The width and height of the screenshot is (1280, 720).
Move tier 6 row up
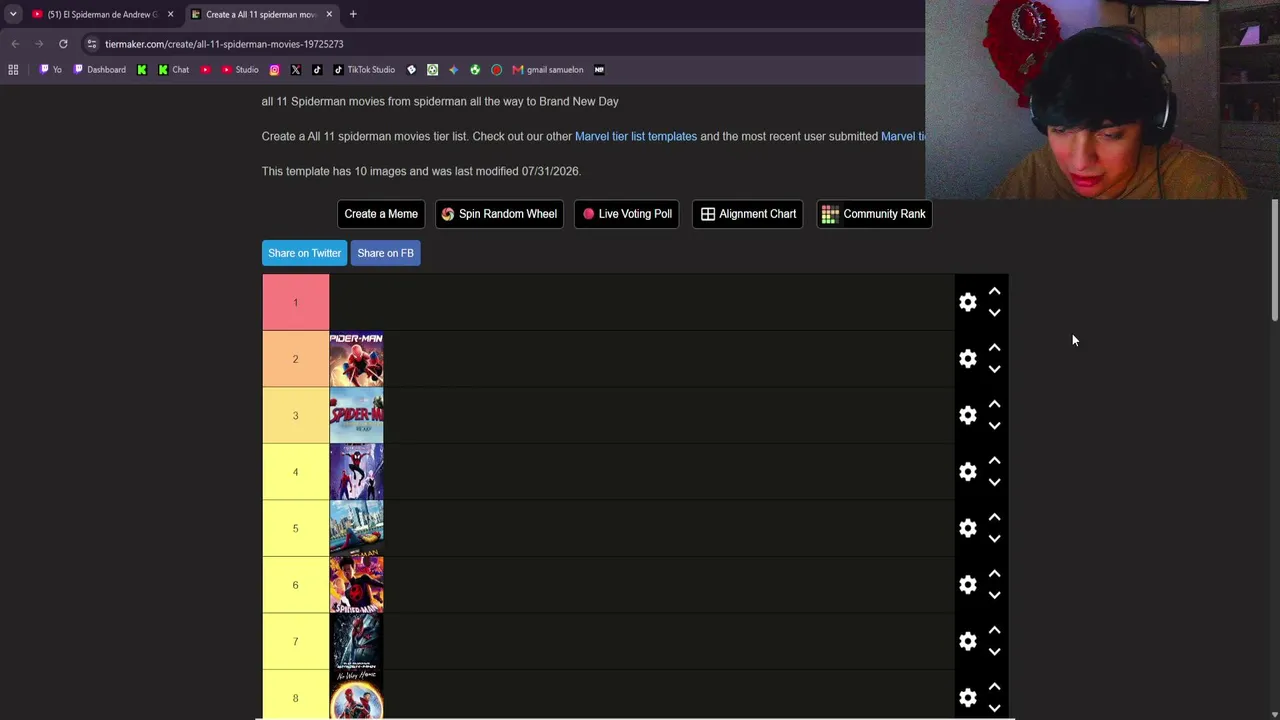(994, 573)
